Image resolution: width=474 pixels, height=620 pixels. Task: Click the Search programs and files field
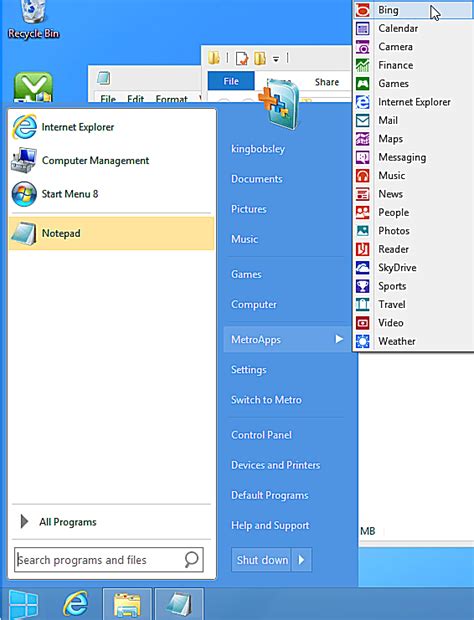[x=109, y=560]
